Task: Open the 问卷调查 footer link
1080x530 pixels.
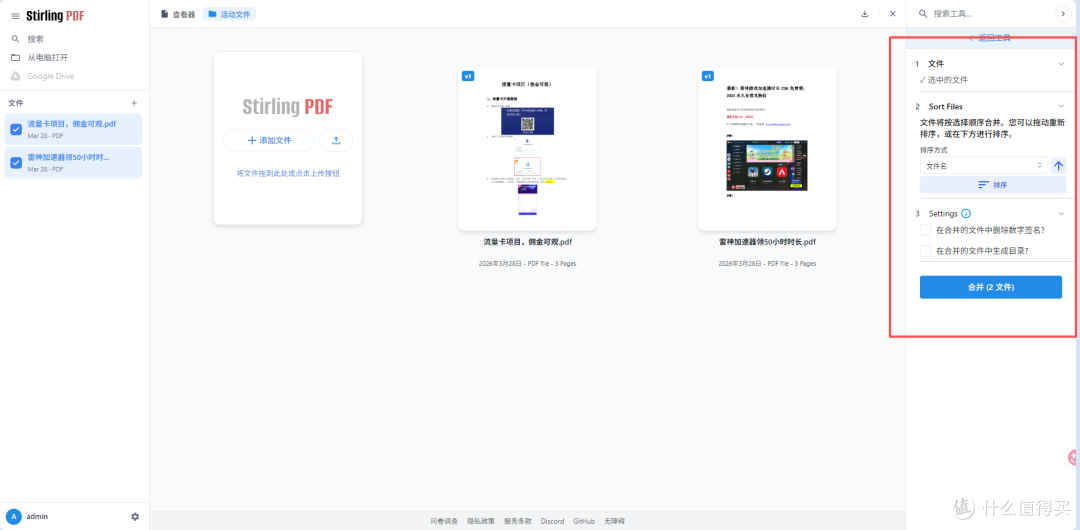Action: (x=444, y=521)
